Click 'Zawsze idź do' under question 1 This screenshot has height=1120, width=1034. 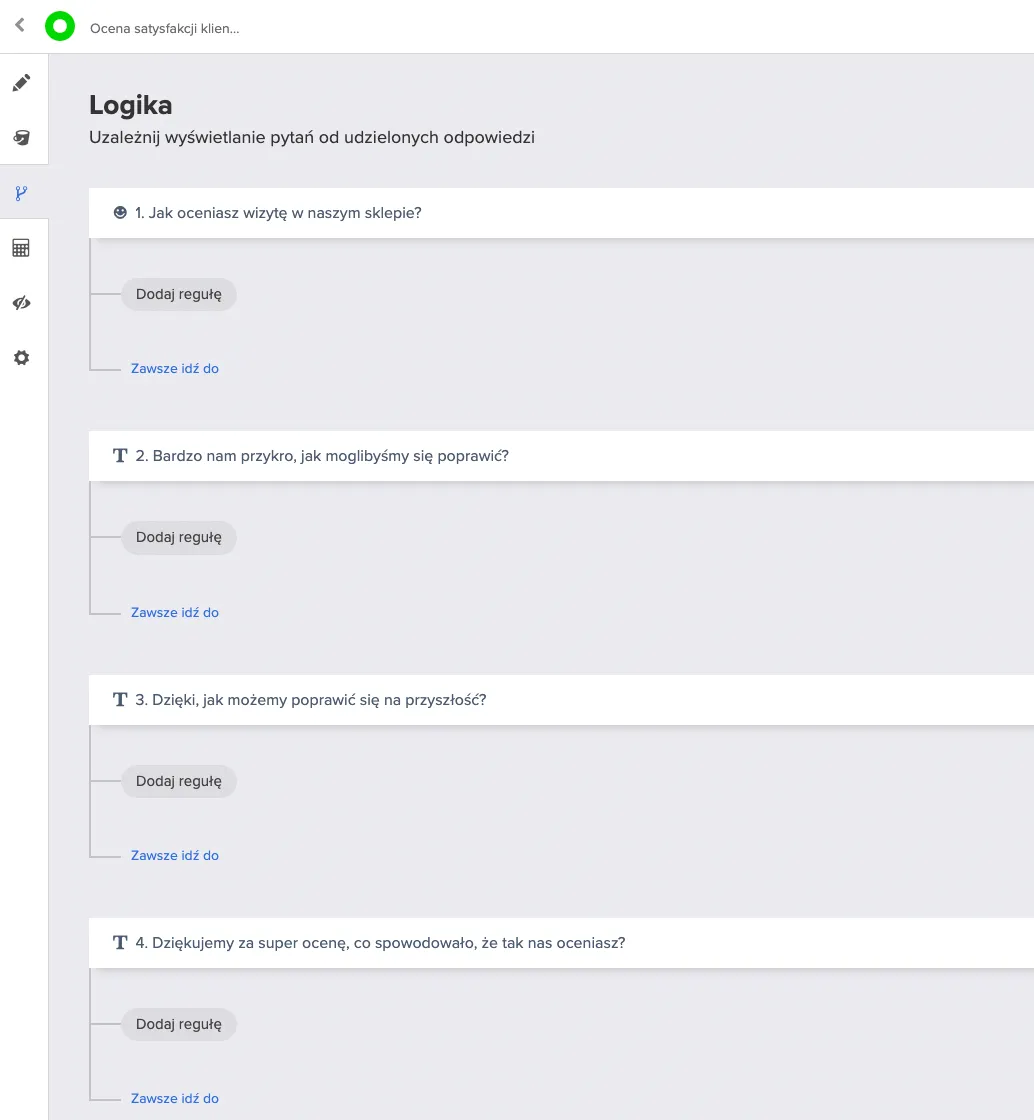click(x=175, y=369)
